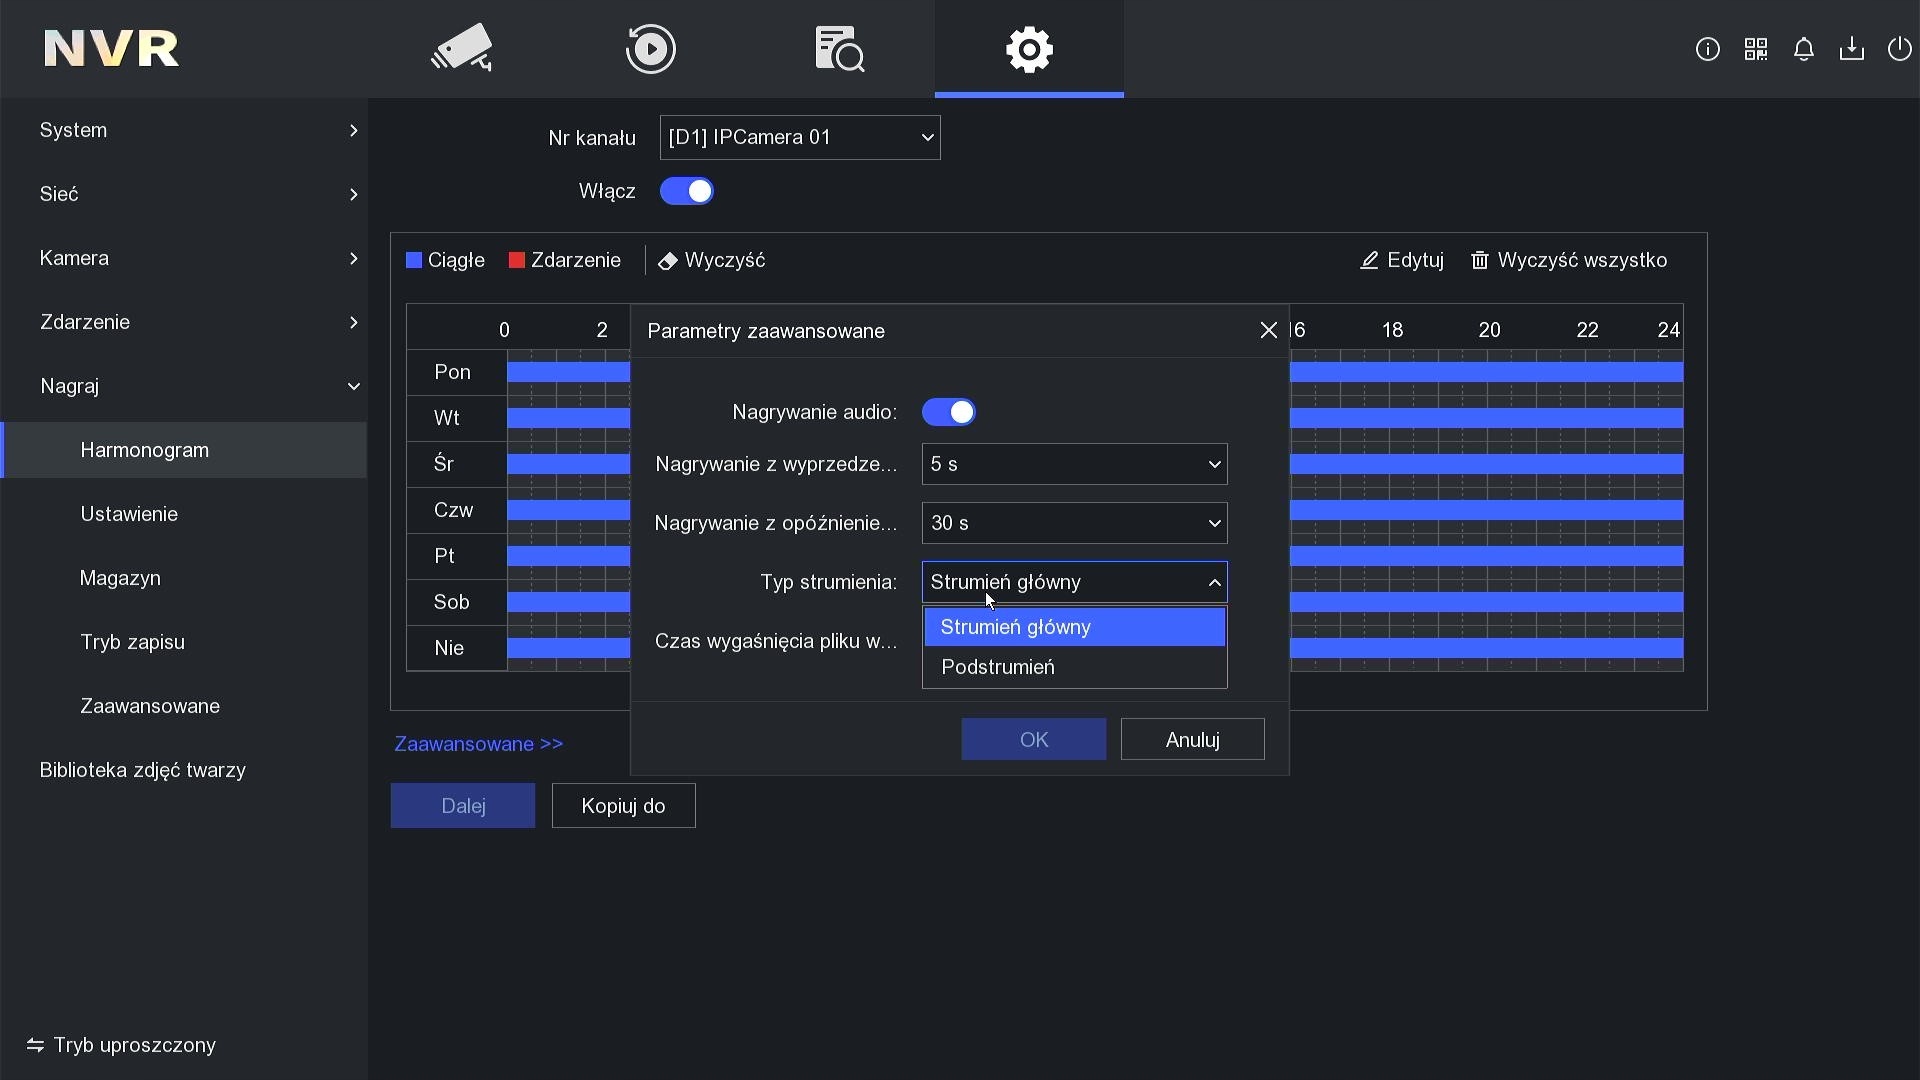Choose Podstrumień from stream type list
Screen dimensions: 1920x1080
point(998,667)
